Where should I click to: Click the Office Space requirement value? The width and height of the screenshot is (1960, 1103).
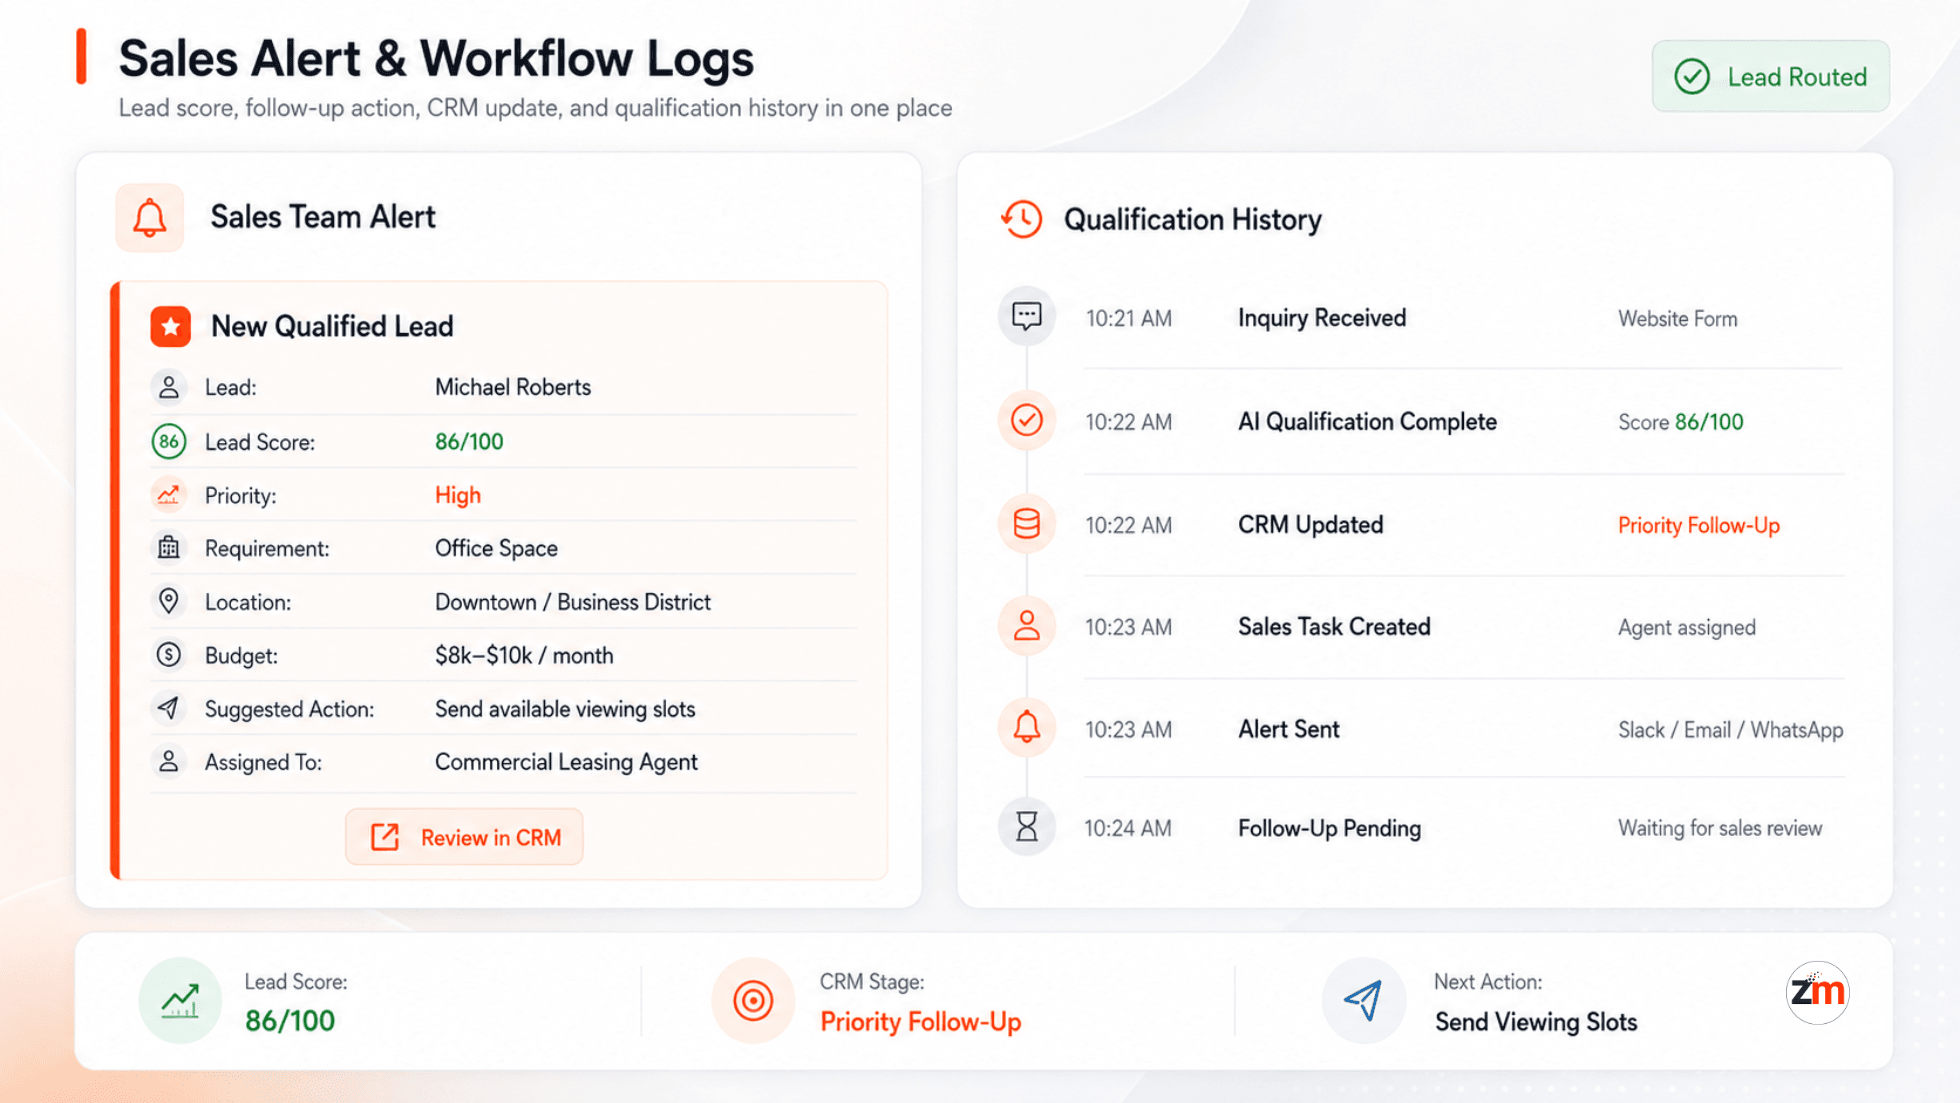[496, 548]
